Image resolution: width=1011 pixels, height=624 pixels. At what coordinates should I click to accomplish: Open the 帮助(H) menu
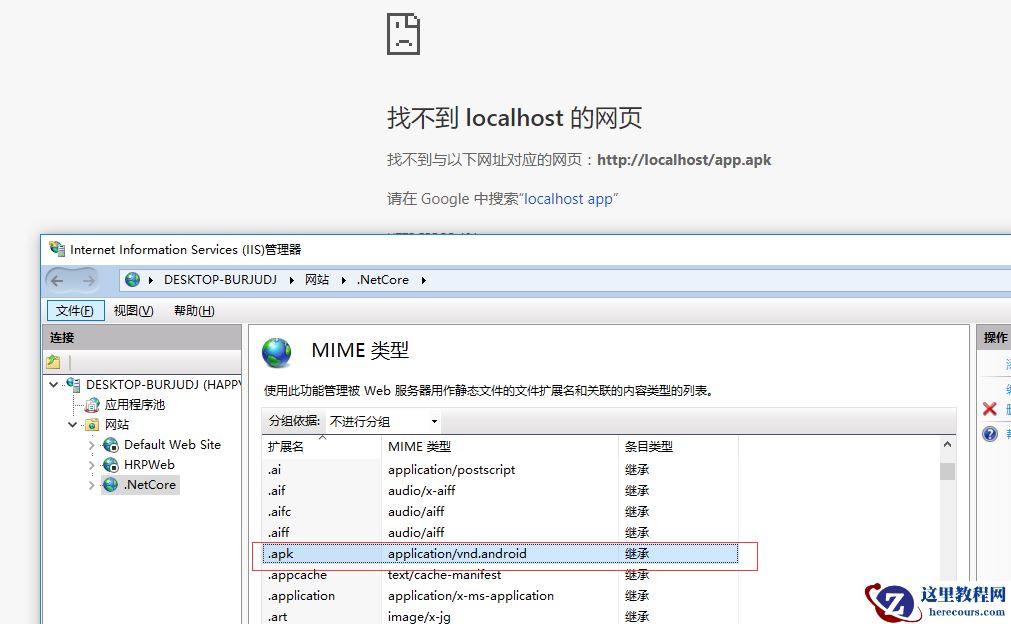pos(194,311)
